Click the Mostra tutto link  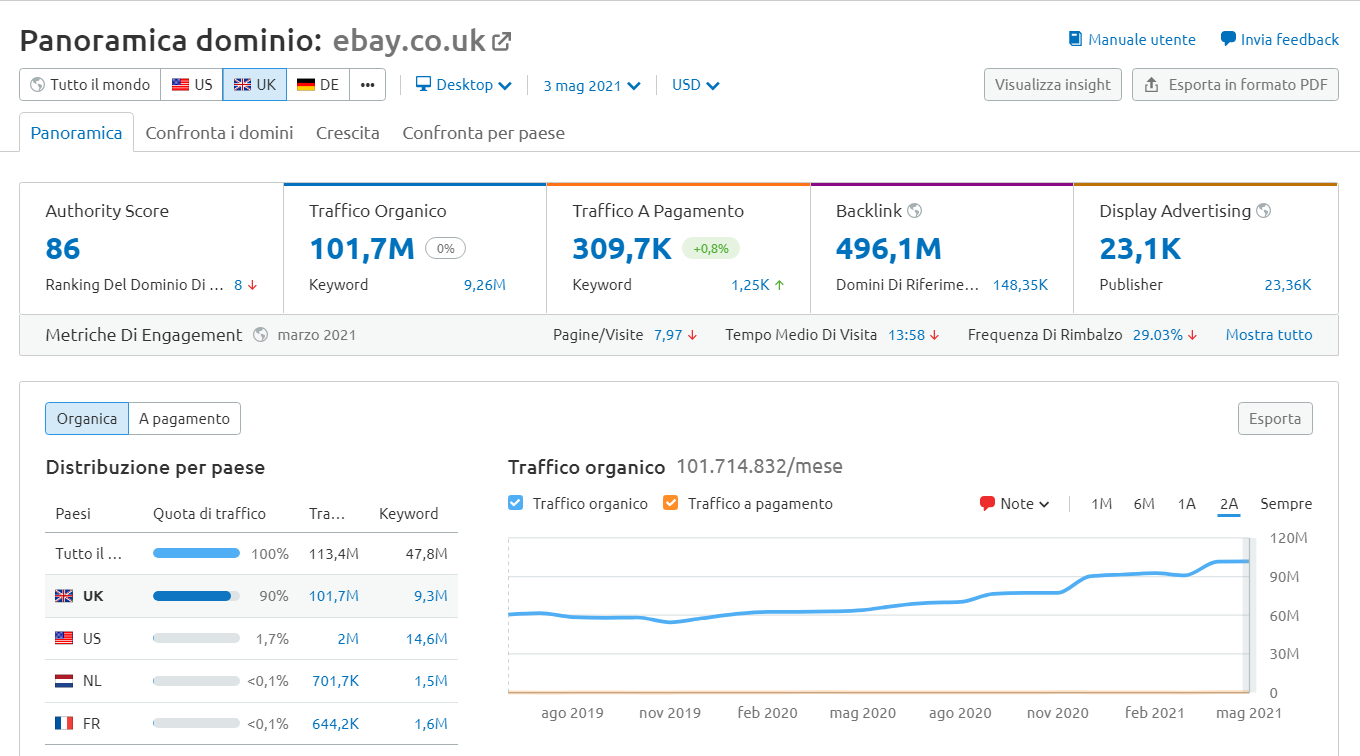click(1269, 335)
